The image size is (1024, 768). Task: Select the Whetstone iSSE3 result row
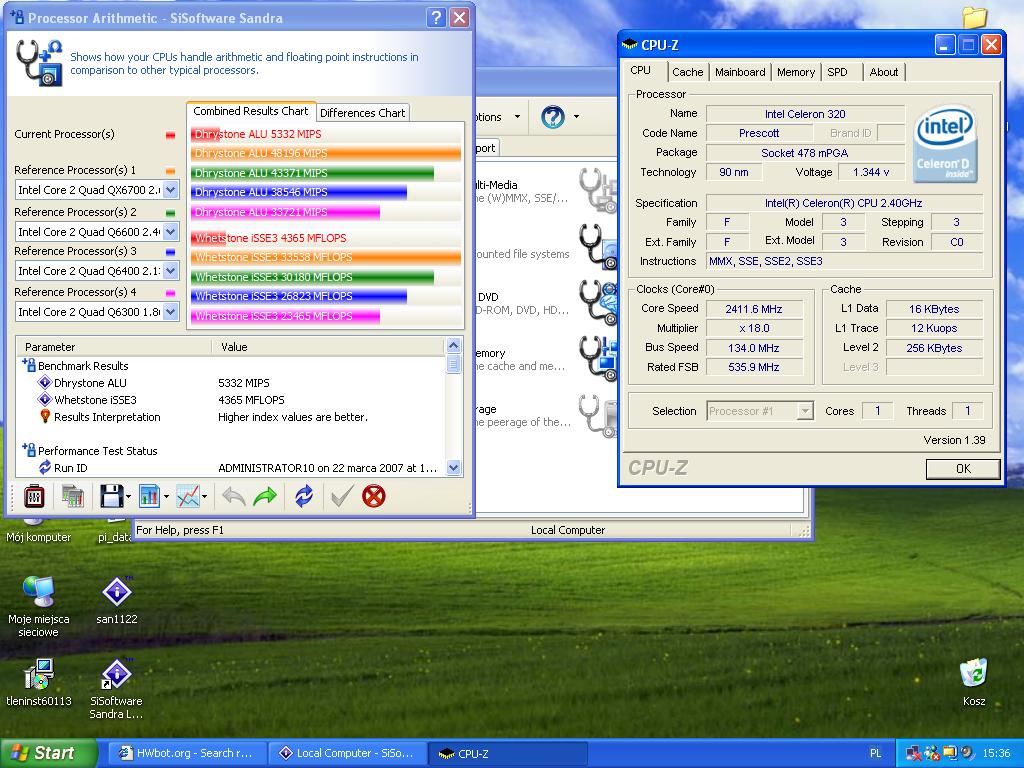(x=231, y=400)
